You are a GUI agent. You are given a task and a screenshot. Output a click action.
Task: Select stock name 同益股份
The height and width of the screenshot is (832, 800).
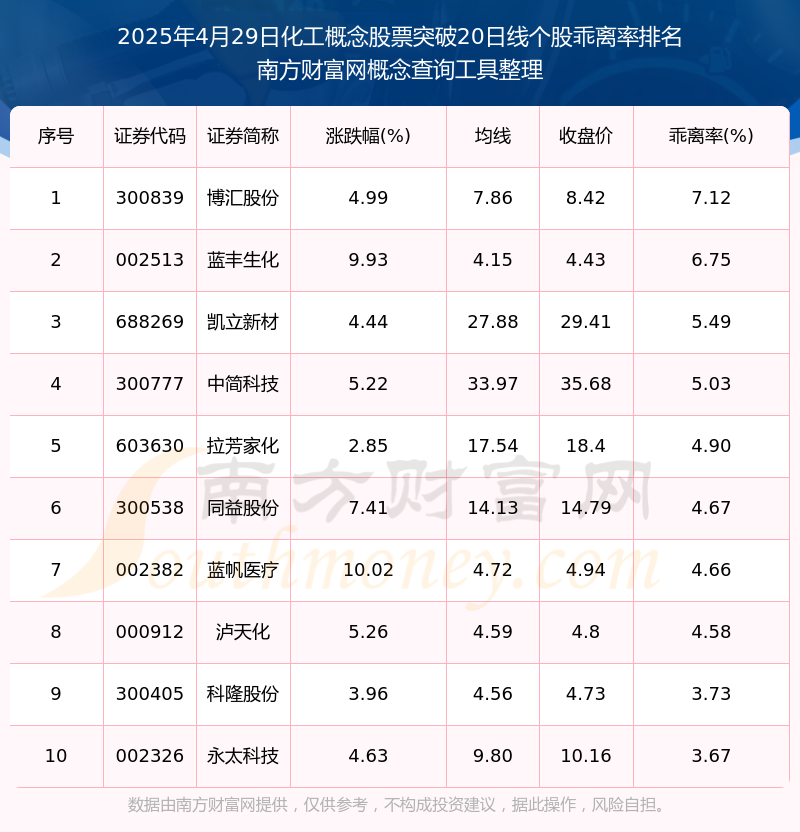243,508
